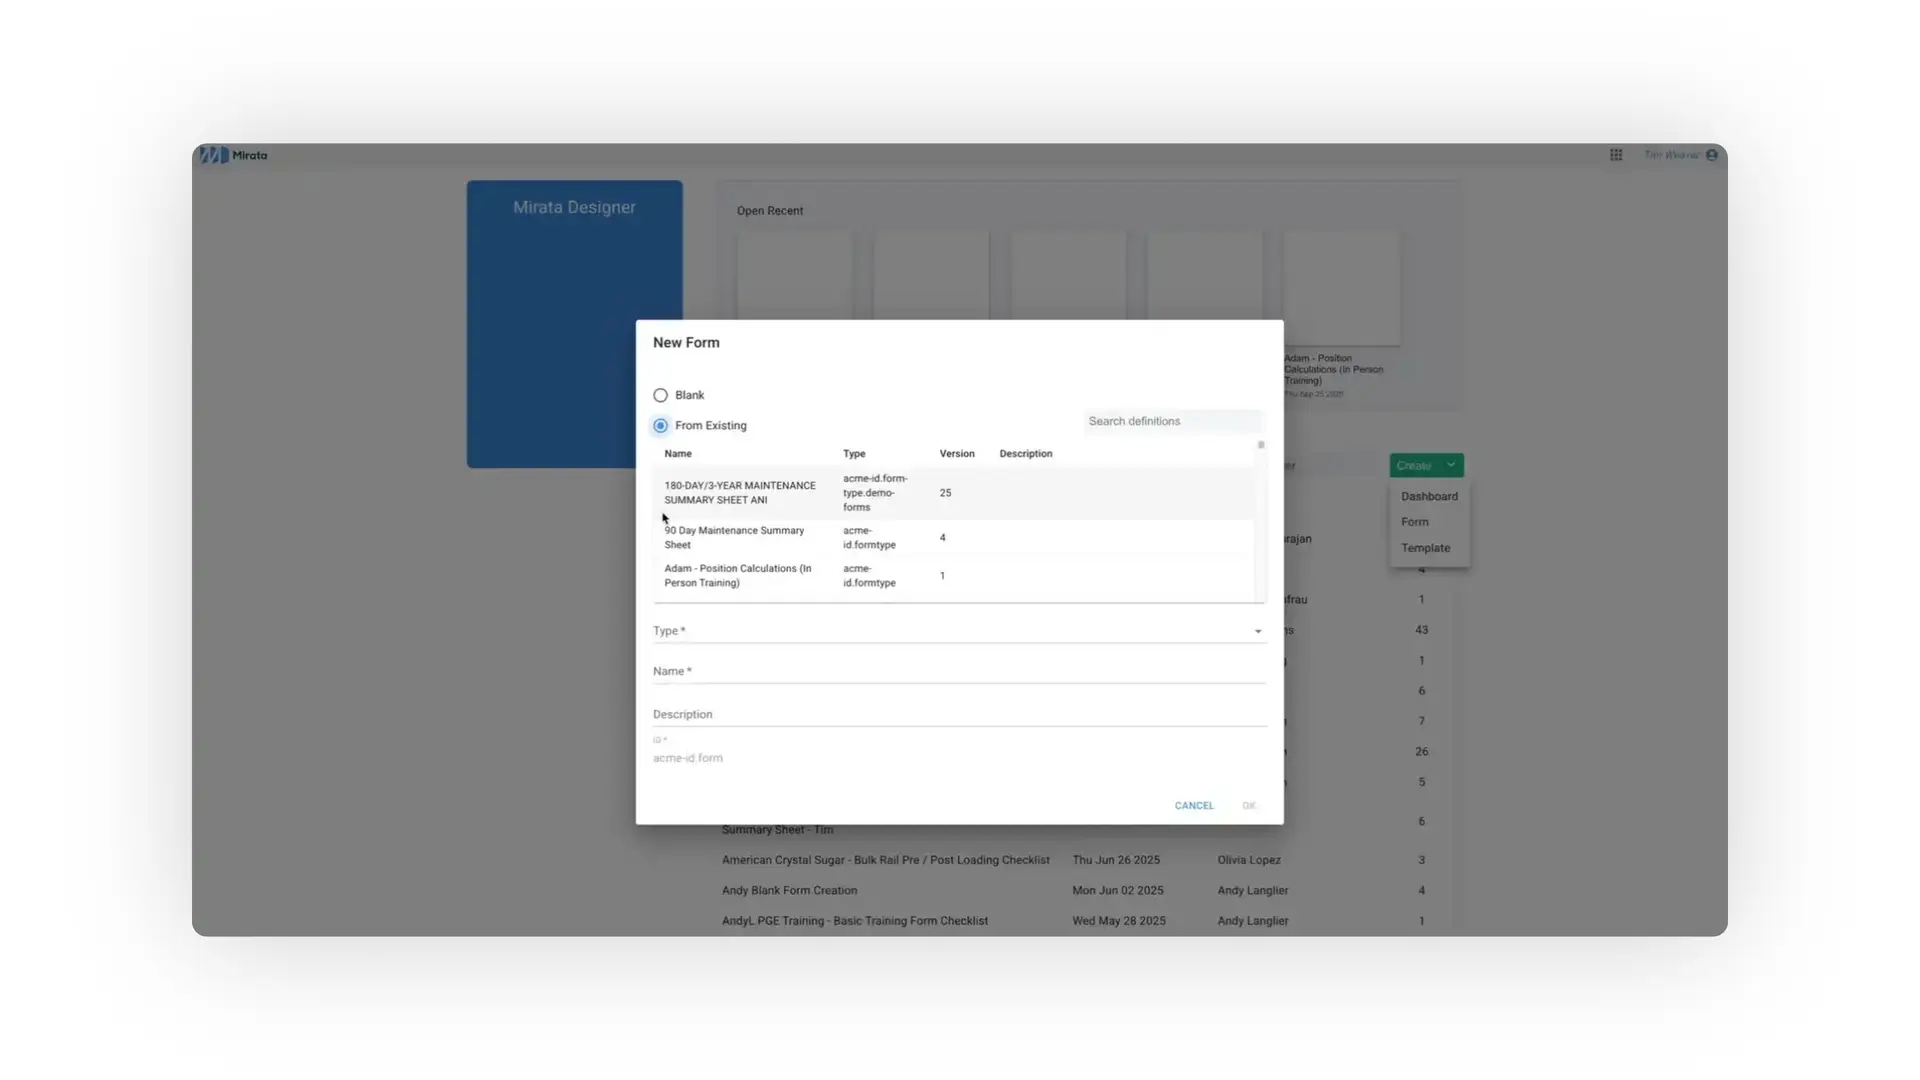This screenshot has width=1920, height=1080.
Task: Choose Form from the Create menu
Action: (1414, 521)
